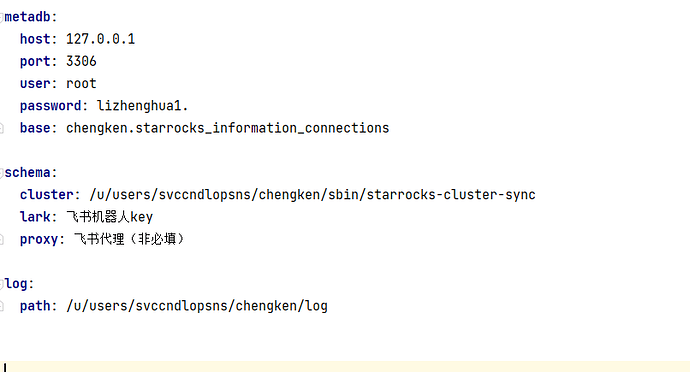
Task: Click the user value root
Action: [81, 84]
